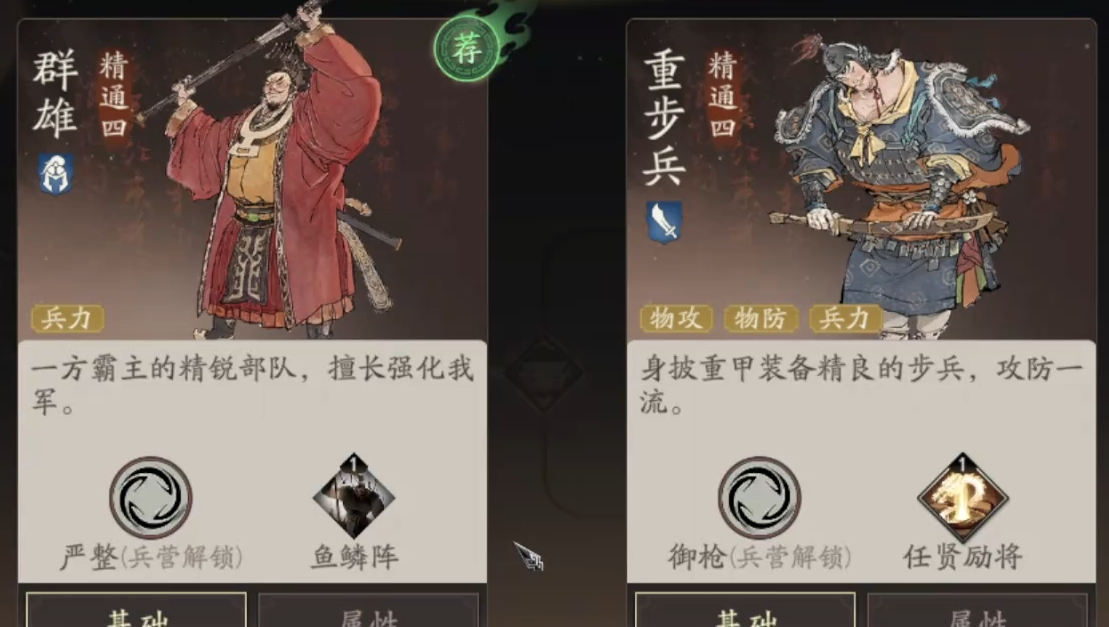
Task: Click the 物防 tag on 重步兵 card
Action: point(761,318)
